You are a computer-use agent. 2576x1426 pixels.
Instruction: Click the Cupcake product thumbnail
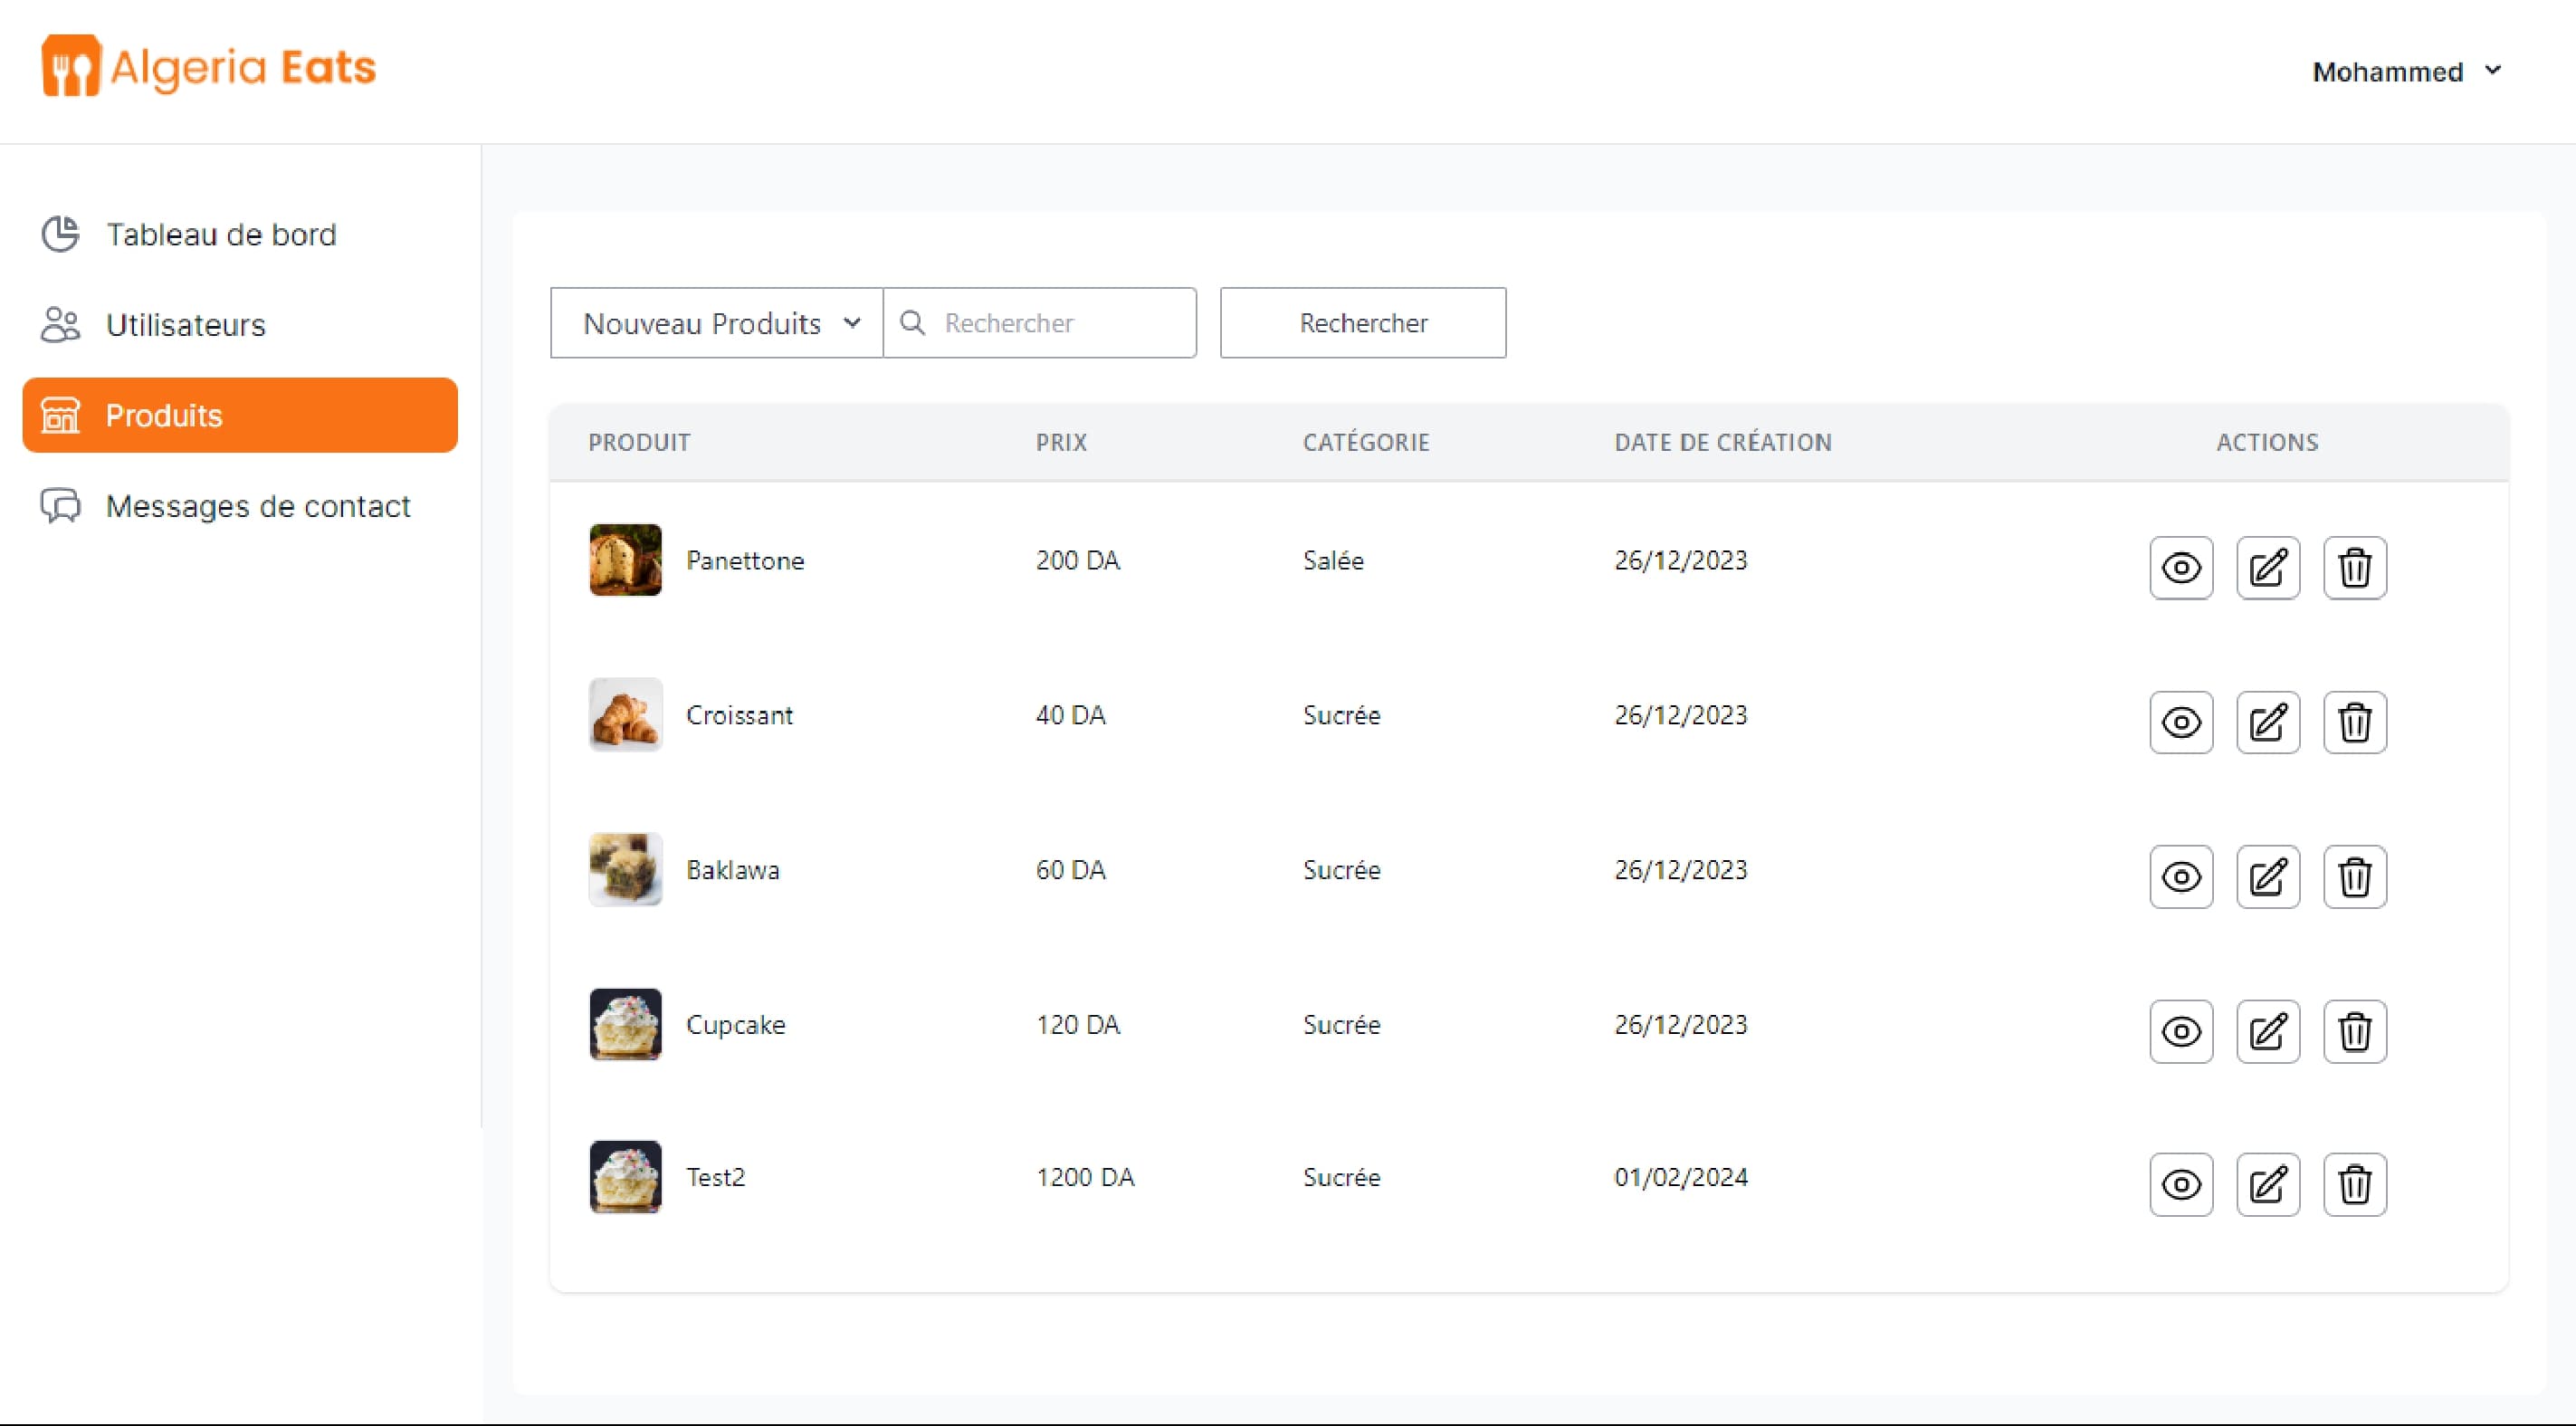(625, 1024)
